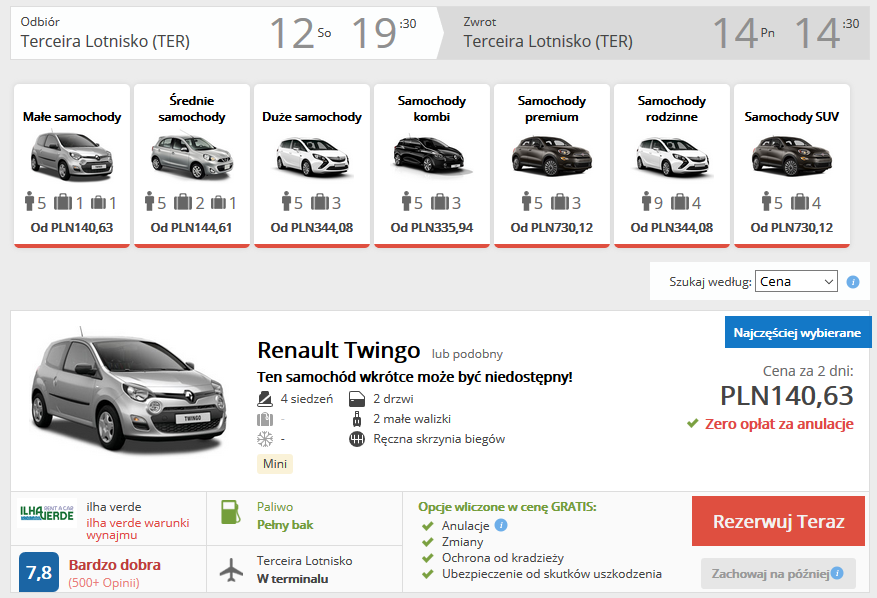Edit return location under Zwrot
This screenshot has width=877, height=598.
click(x=548, y=41)
